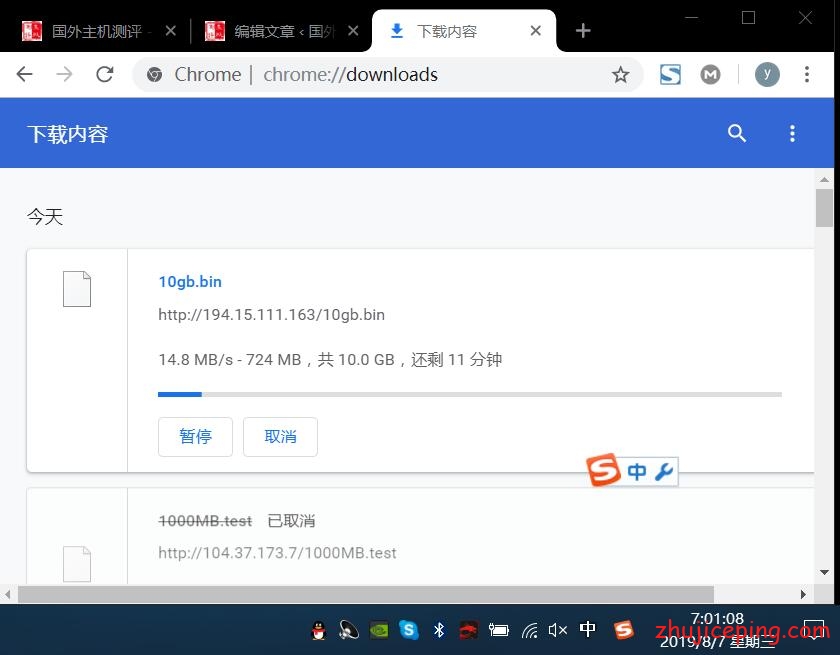This screenshot has width=840, height=655.
Task: Search downloads with the magnifier icon
Action: pyautogui.click(x=737, y=133)
